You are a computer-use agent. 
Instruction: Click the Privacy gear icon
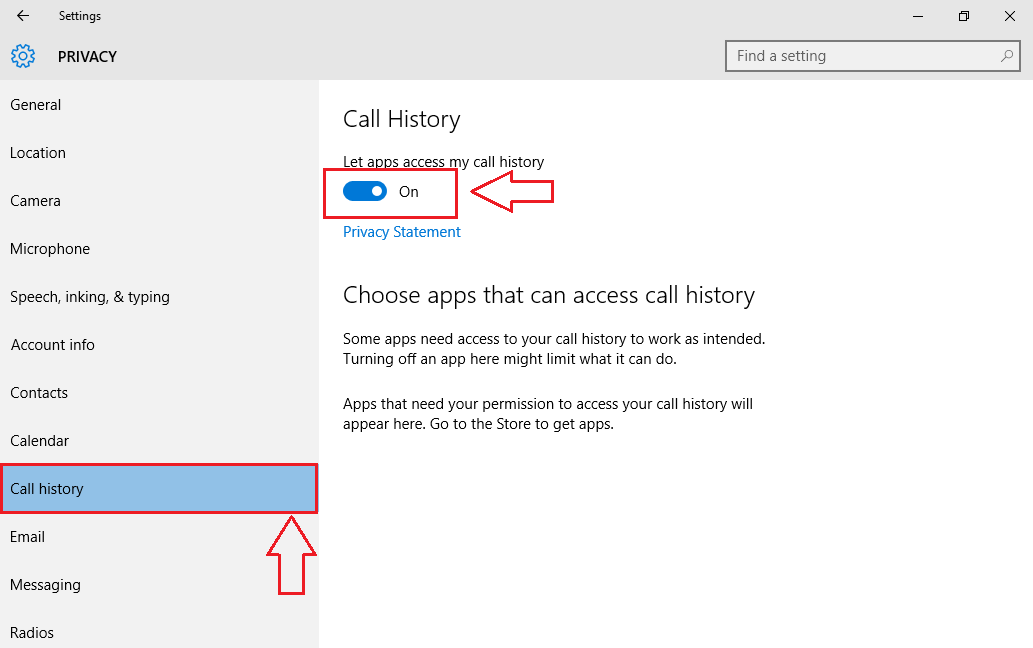pos(23,57)
